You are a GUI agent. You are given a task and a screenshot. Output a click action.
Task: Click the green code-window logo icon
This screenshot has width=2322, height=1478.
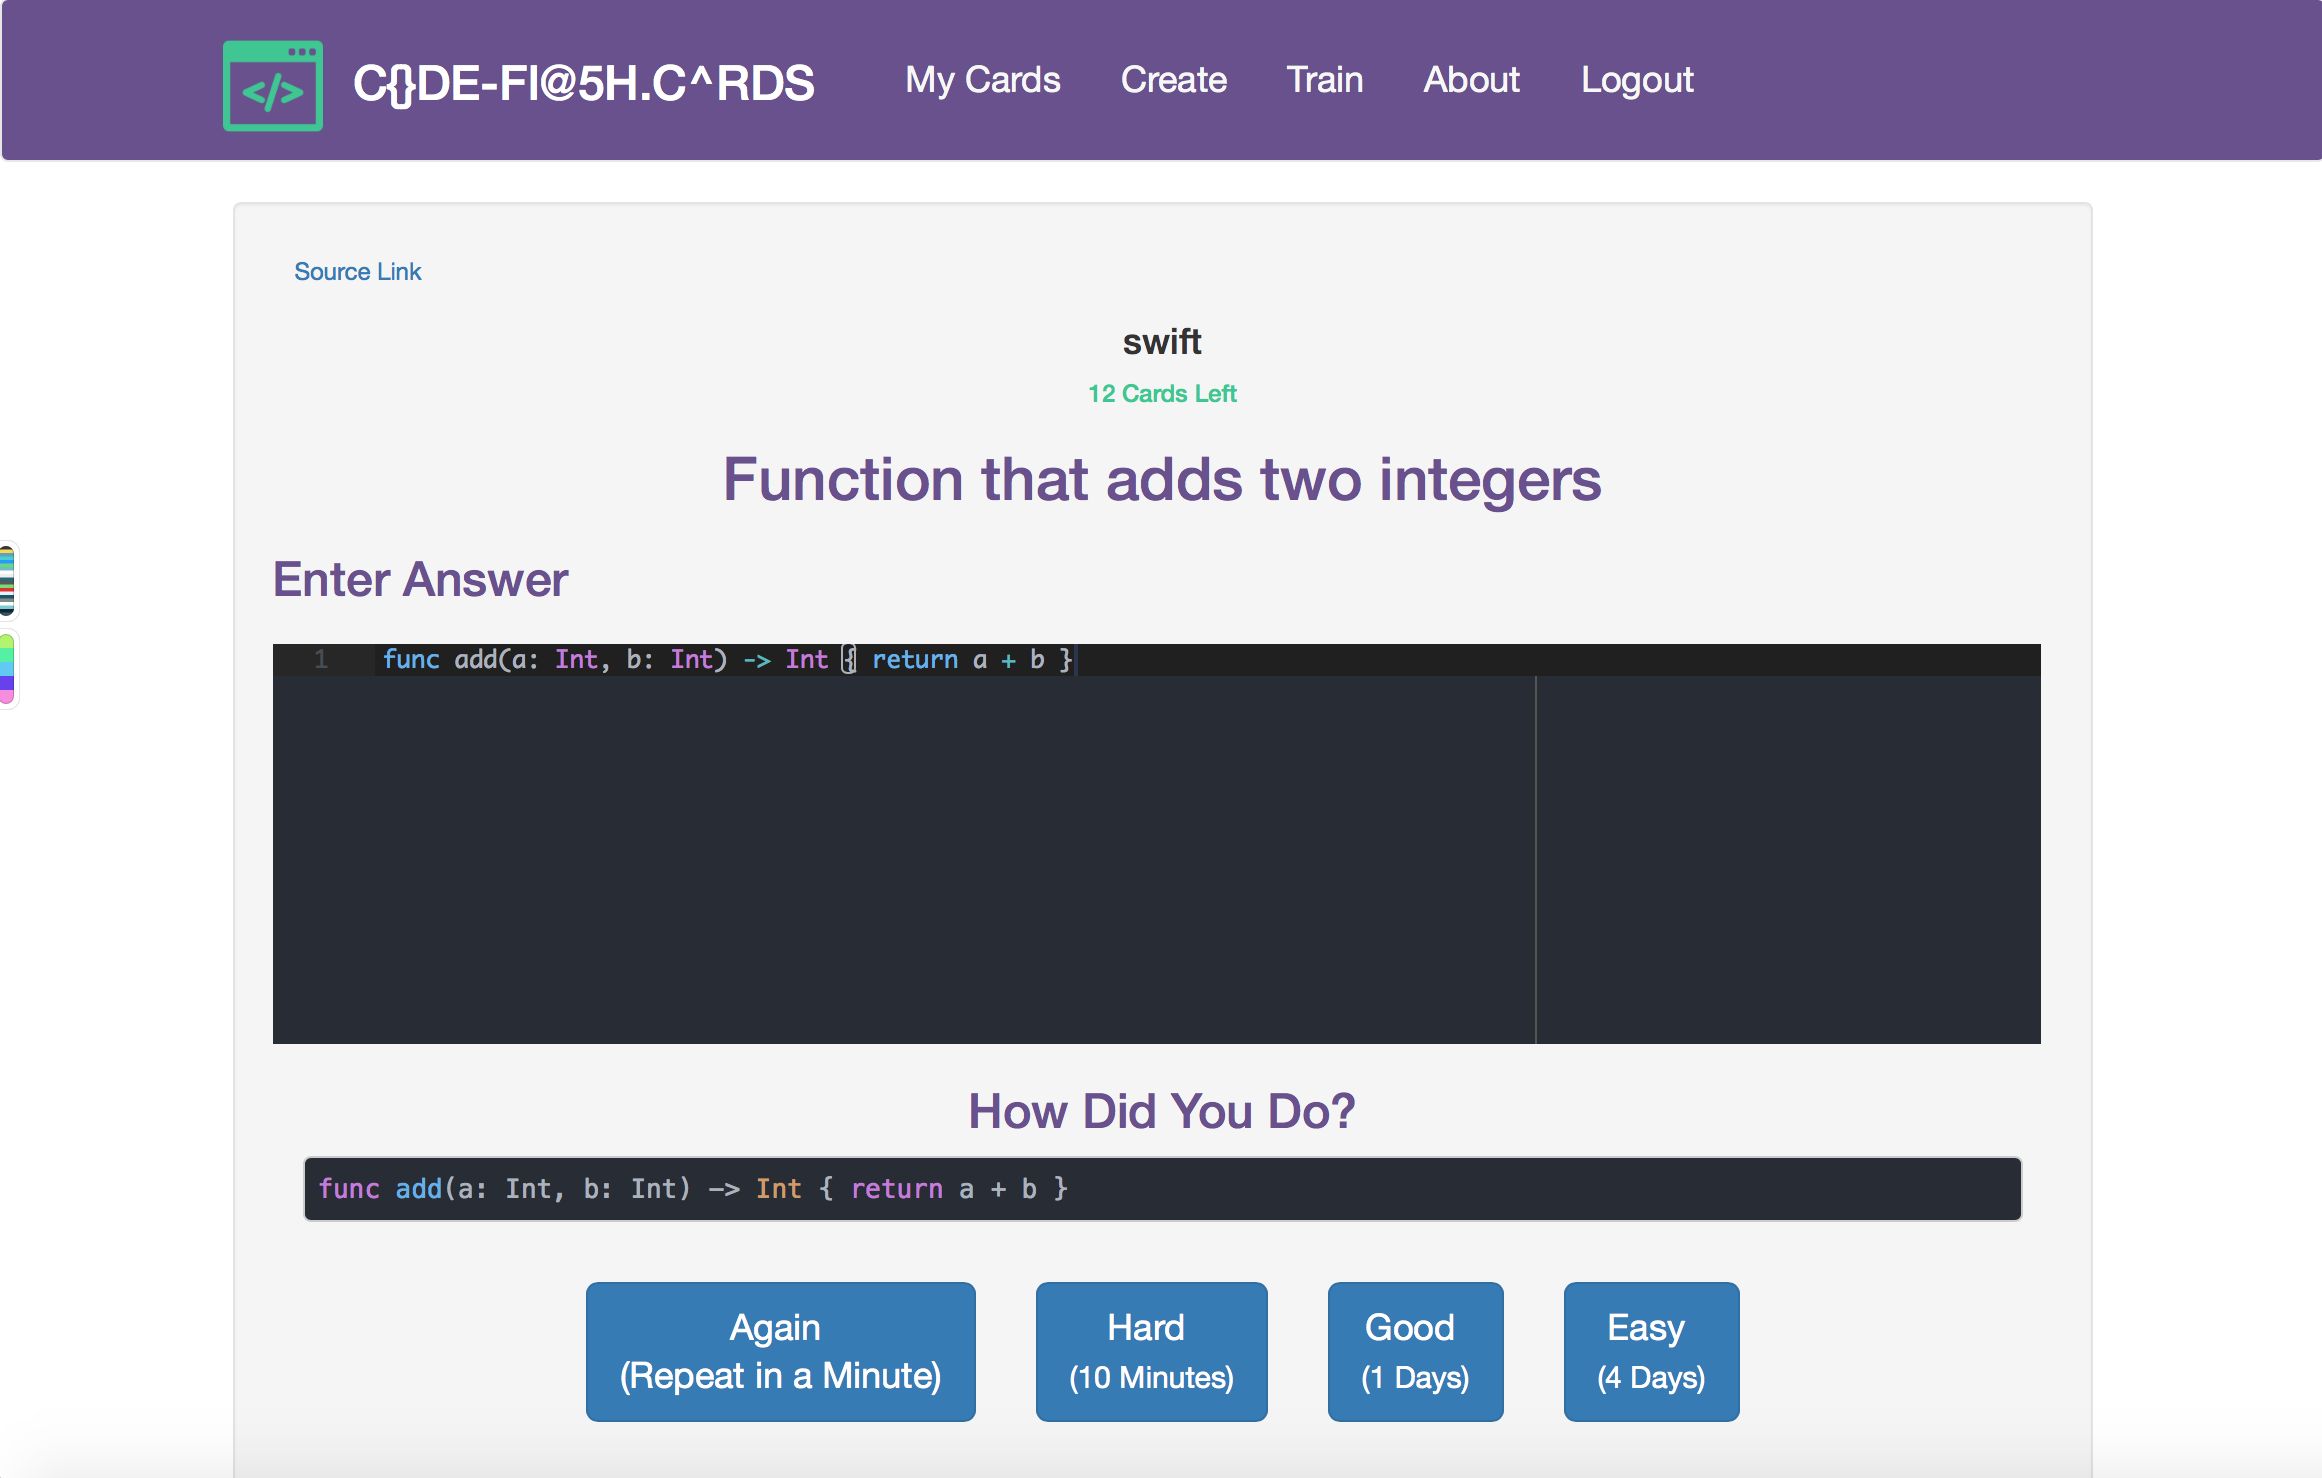[x=272, y=84]
